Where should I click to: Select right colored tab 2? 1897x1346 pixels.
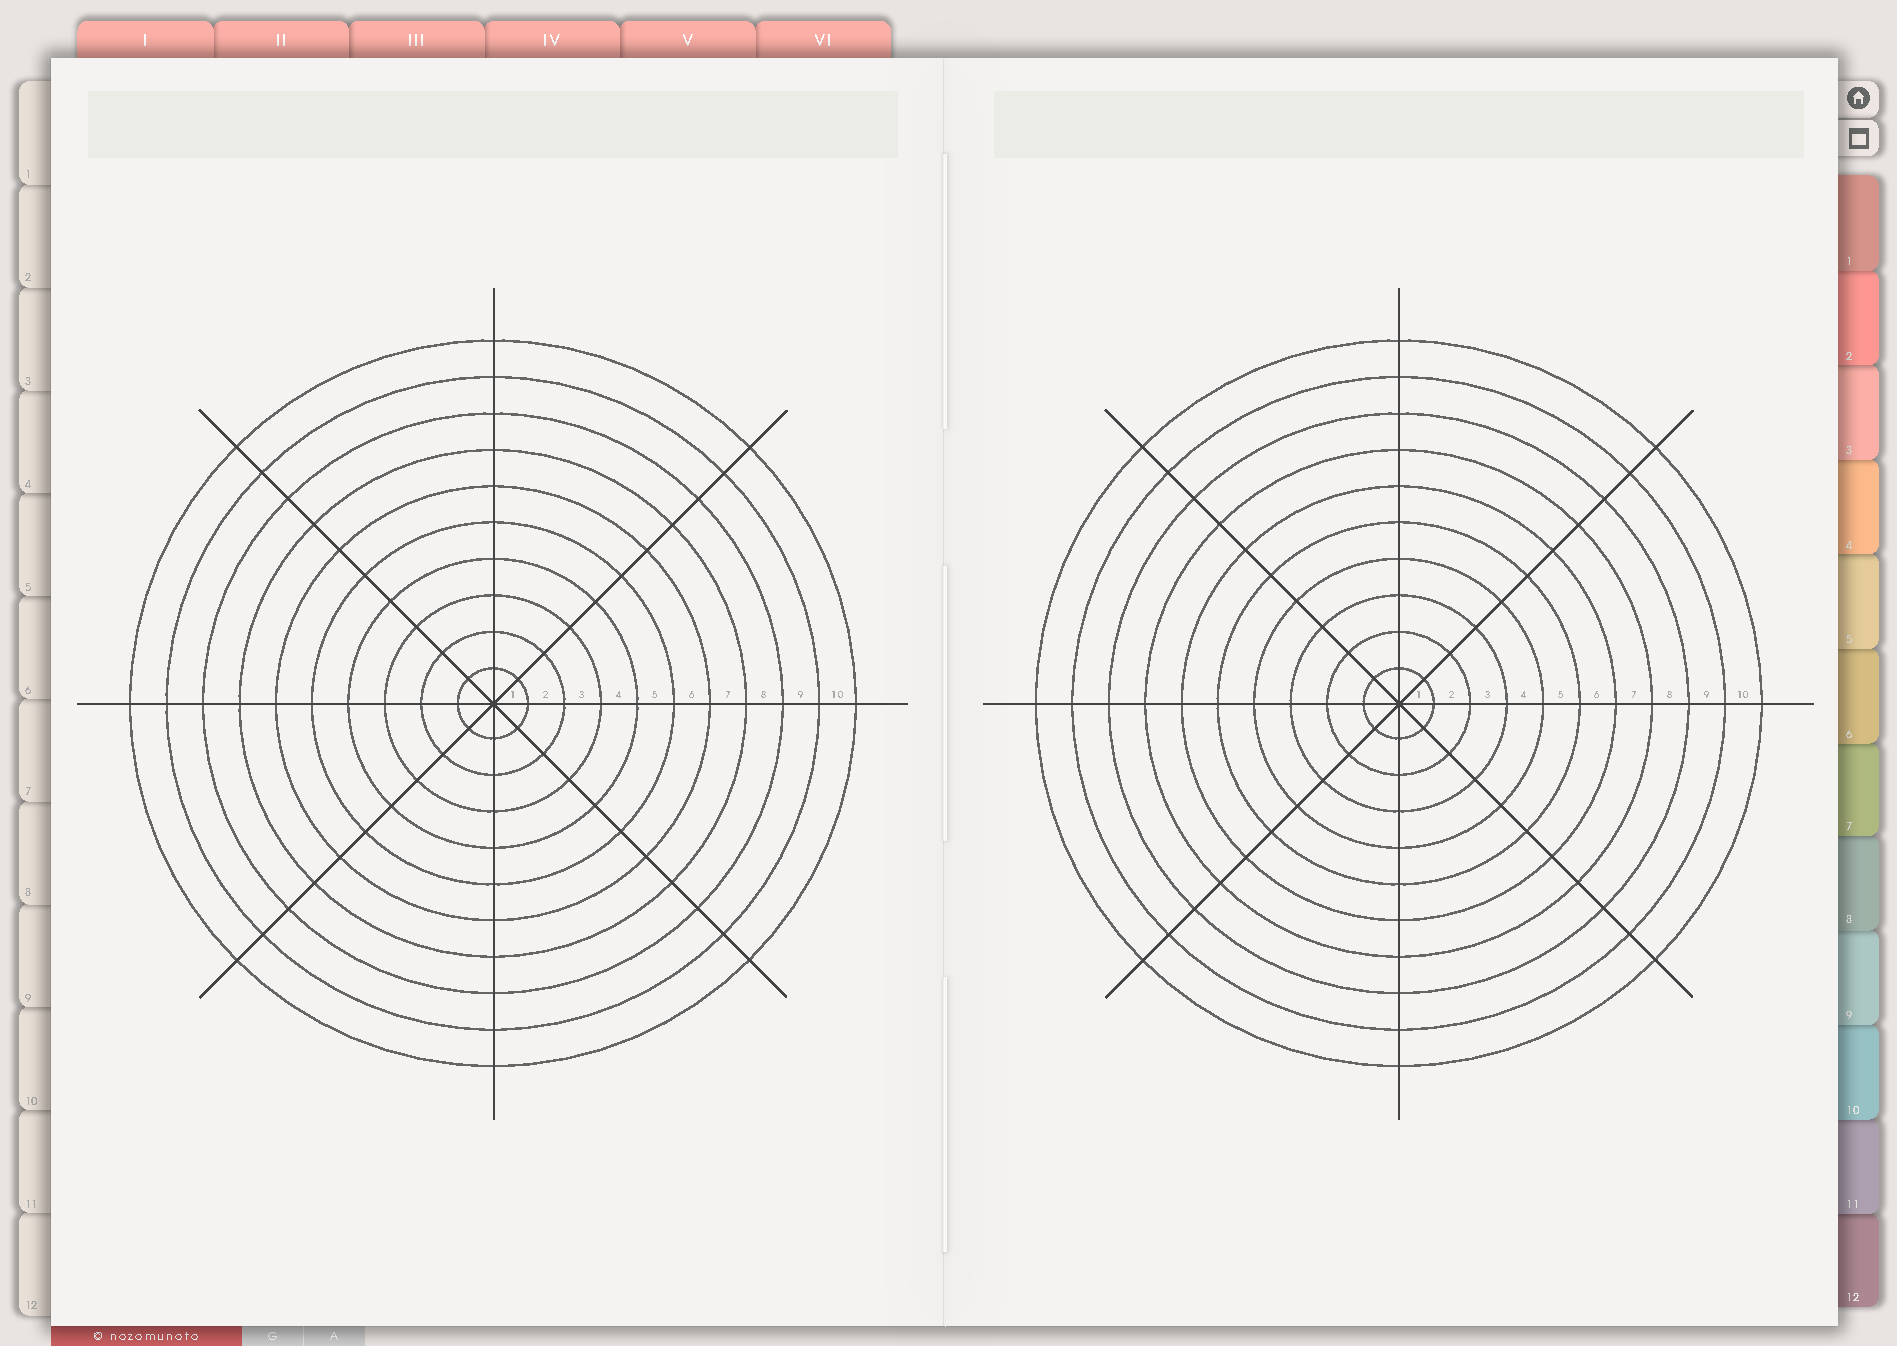[x=1858, y=318]
